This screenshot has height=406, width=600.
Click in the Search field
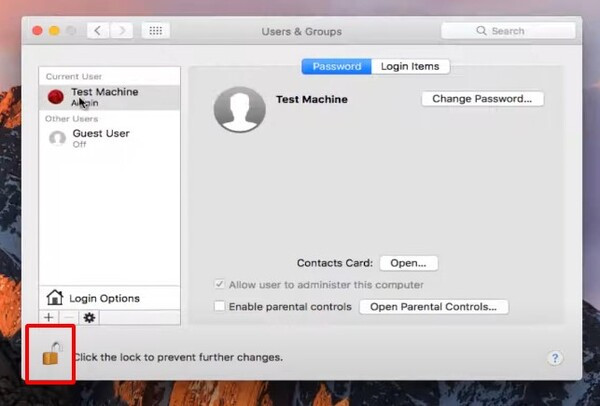tap(508, 31)
